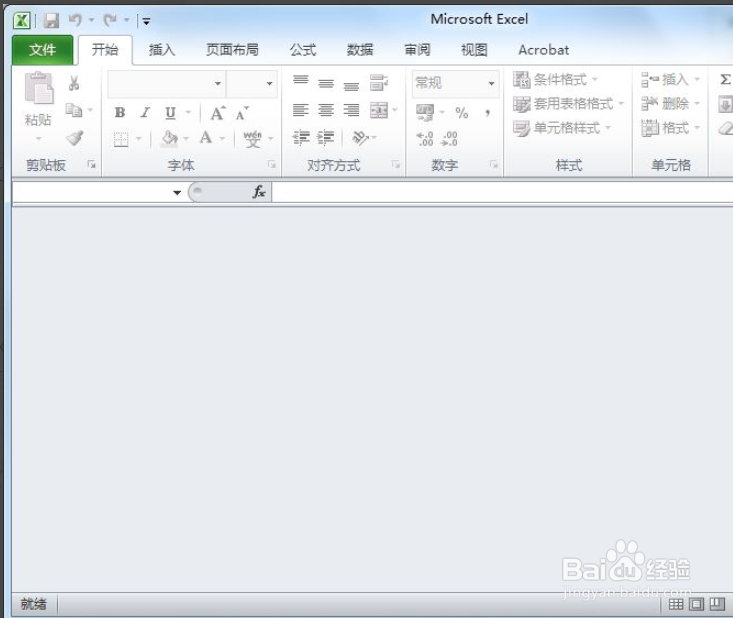Screen dimensions: 733x618
Task: Open the Customize Quick Access Toolbar arrow
Action: click(x=146, y=21)
